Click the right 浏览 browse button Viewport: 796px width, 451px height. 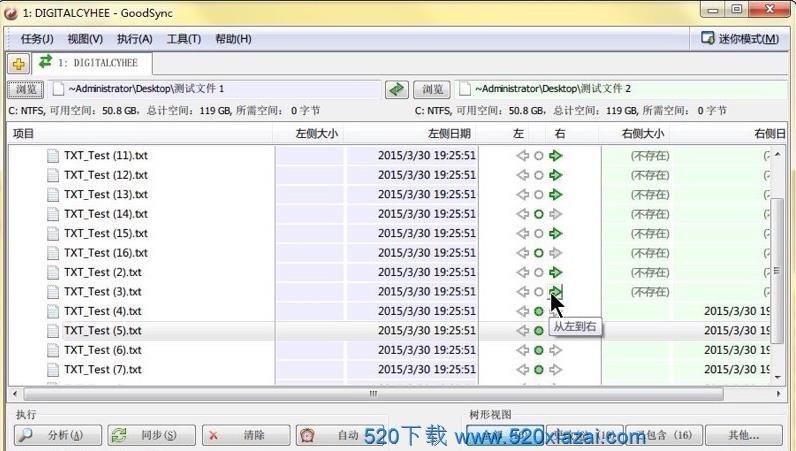[432, 89]
